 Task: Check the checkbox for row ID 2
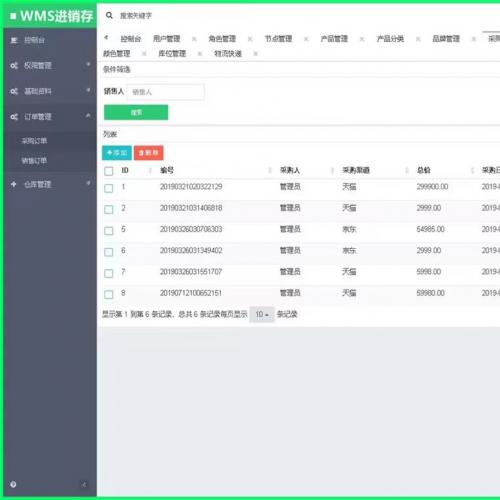coord(109,209)
